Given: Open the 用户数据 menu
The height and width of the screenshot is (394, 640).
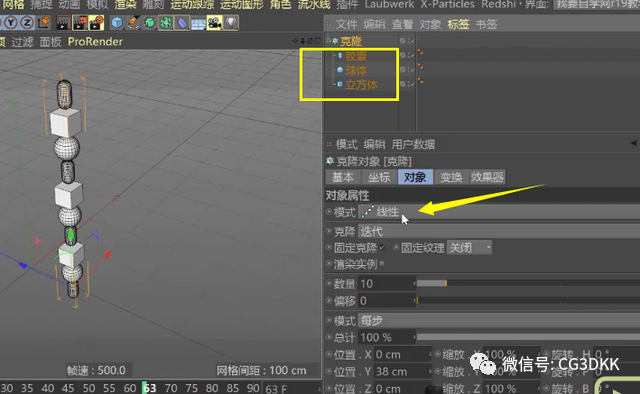Looking at the screenshot, I should (x=413, y=144).
